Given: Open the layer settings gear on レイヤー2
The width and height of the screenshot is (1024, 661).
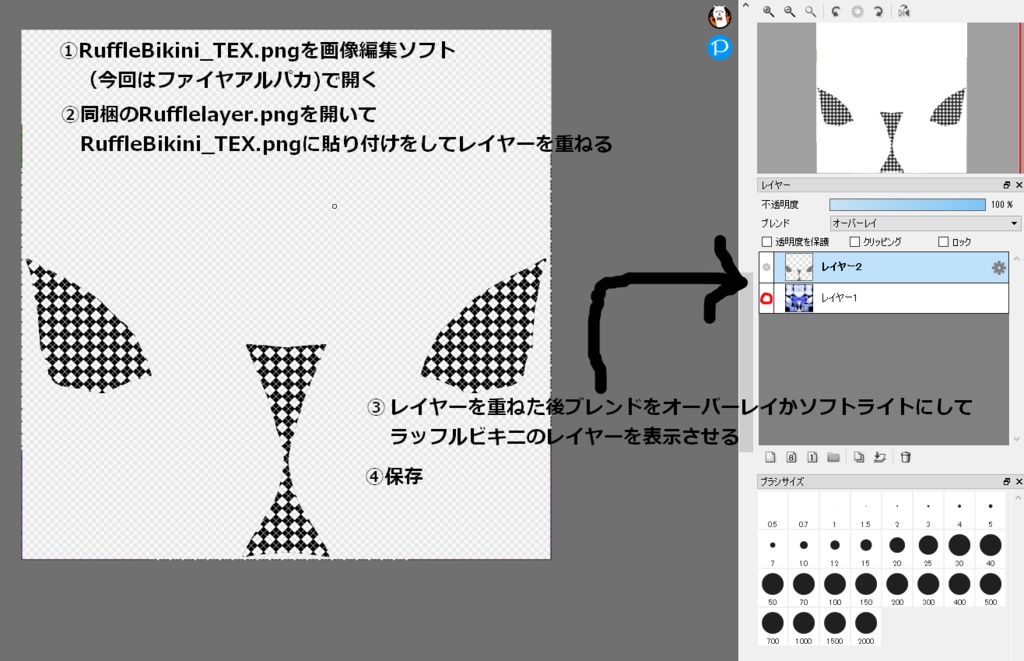Looking at the screenshot, I should click(x=997, y=268).
